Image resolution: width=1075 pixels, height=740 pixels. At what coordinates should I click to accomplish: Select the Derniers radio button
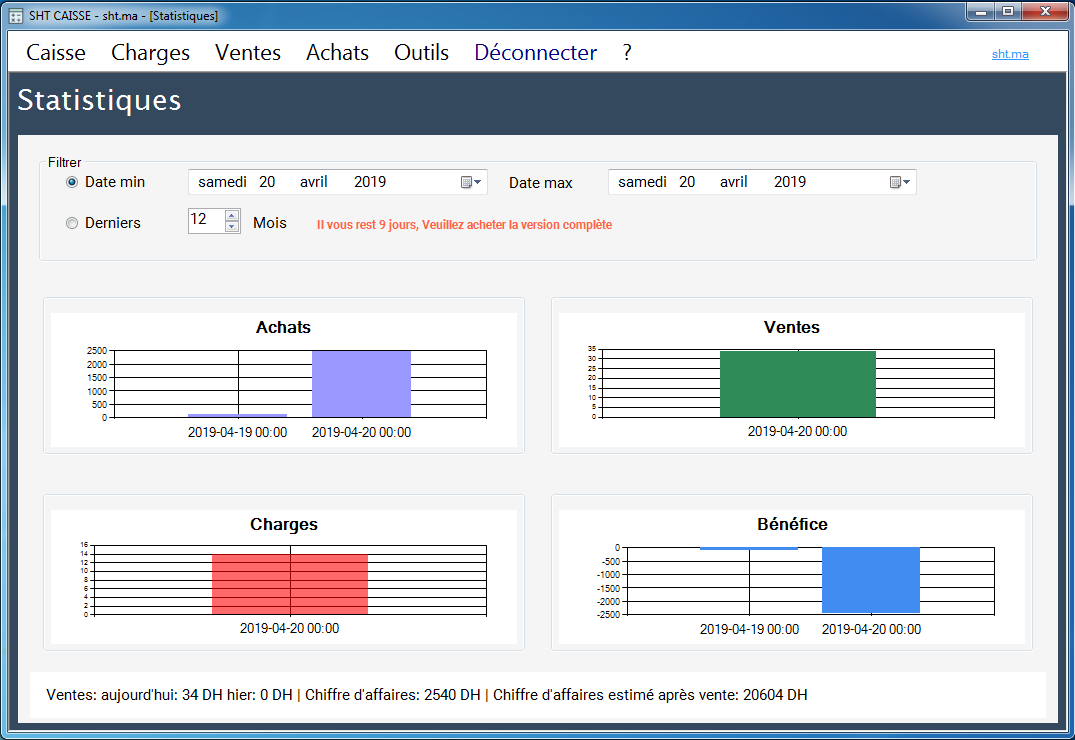click(x=72, y=223)
